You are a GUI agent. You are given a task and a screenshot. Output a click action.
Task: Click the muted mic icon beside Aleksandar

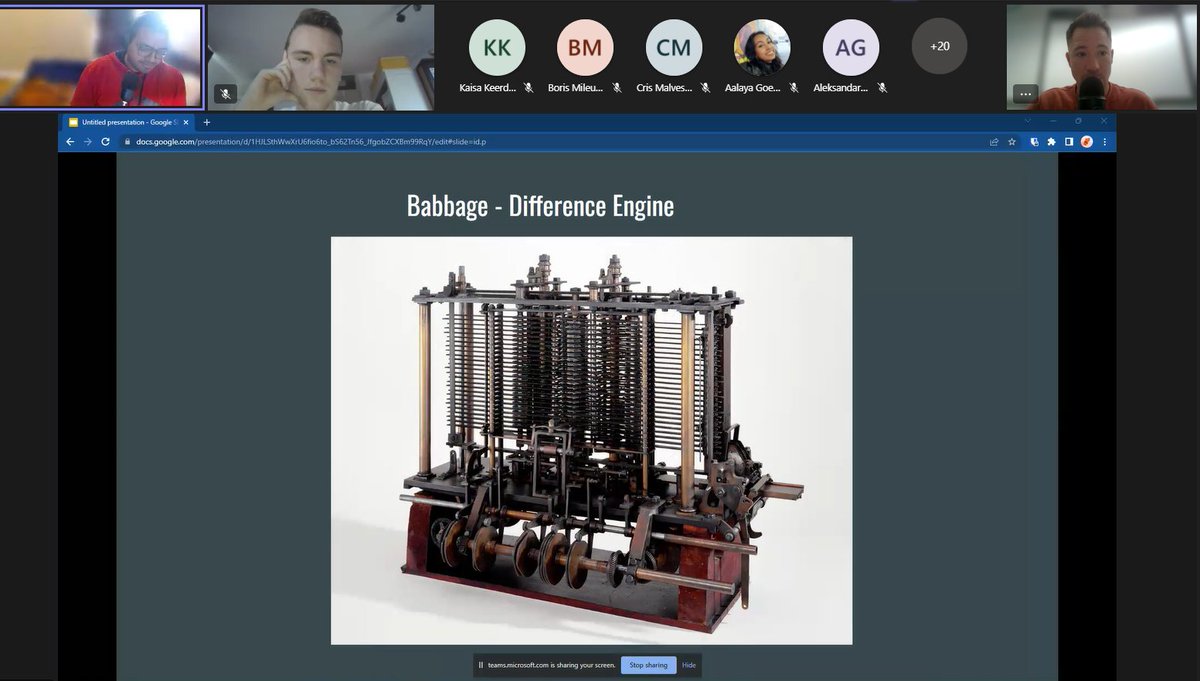(882, 88)
